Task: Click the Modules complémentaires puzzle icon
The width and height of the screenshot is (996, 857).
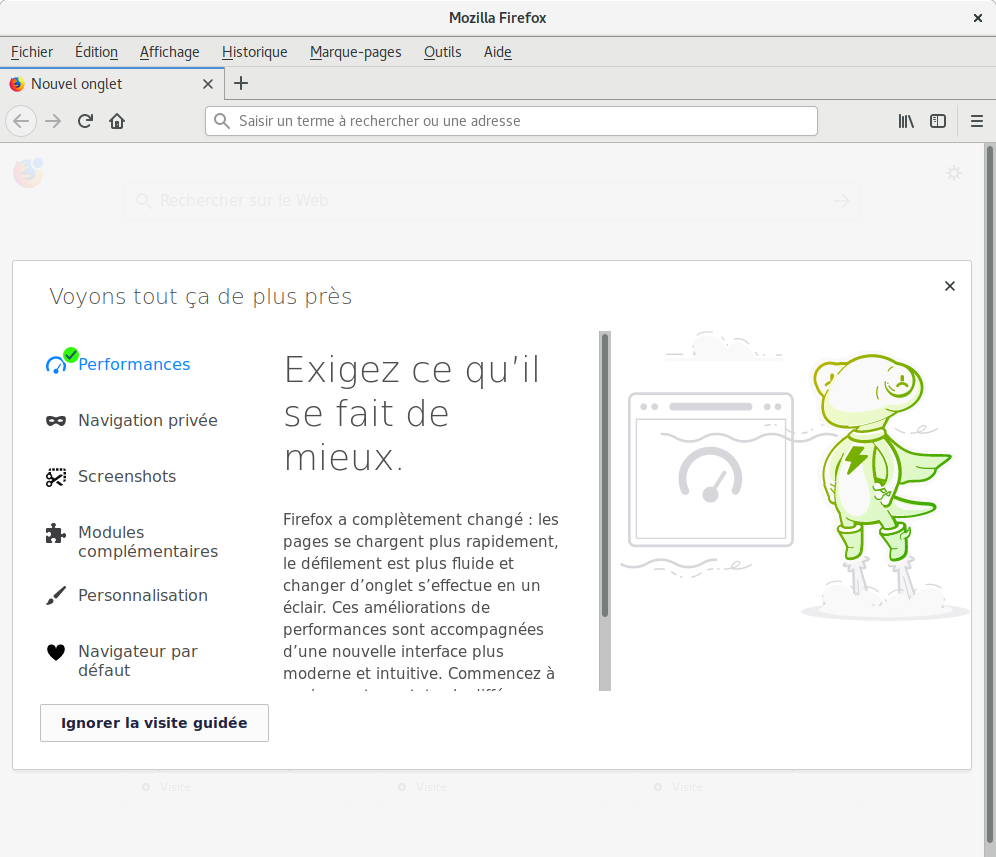Action: pyautogui.click(x=56, y=533)
